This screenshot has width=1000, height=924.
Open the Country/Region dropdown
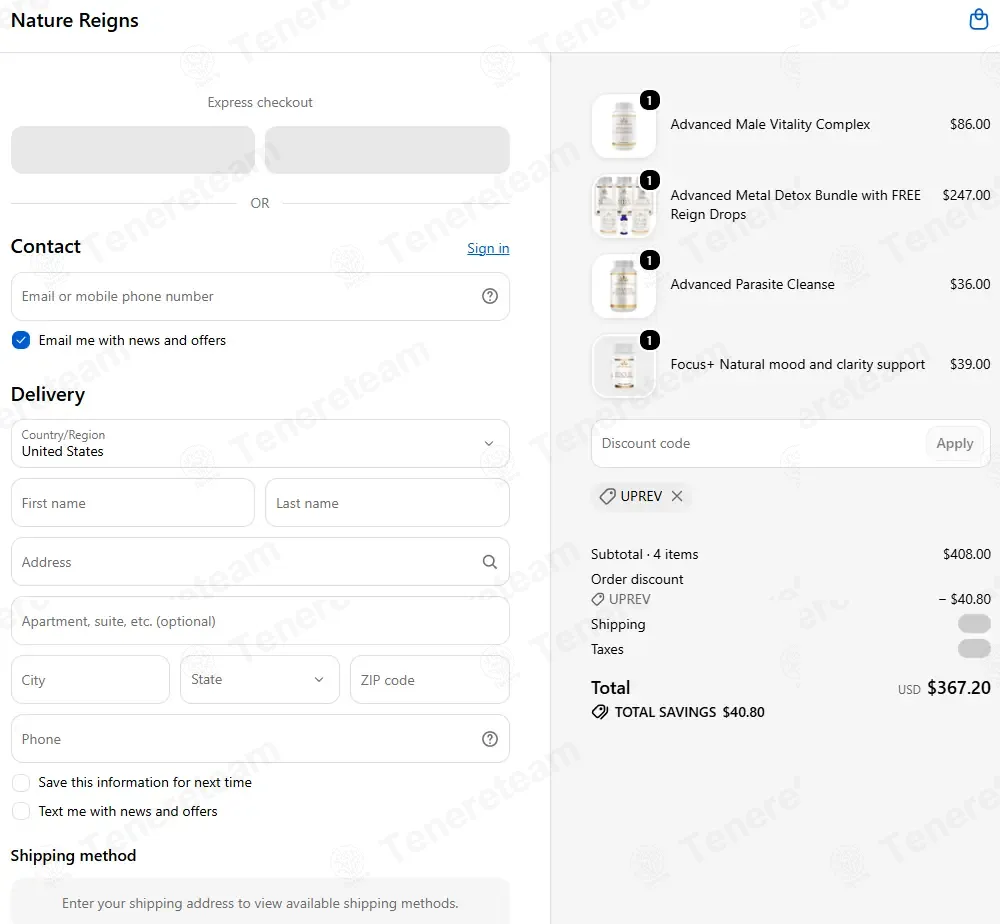260,444
